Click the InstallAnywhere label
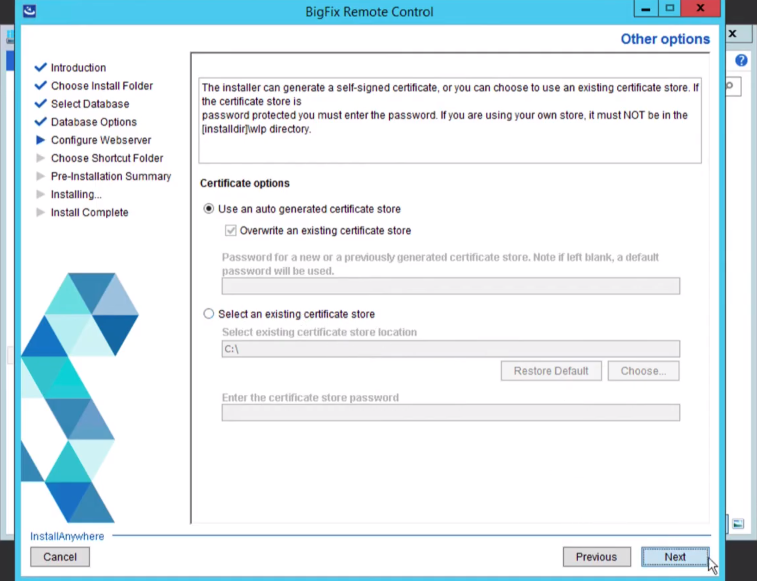The width and height of the screenshot is (757, 581). click(x=67, y=536)
